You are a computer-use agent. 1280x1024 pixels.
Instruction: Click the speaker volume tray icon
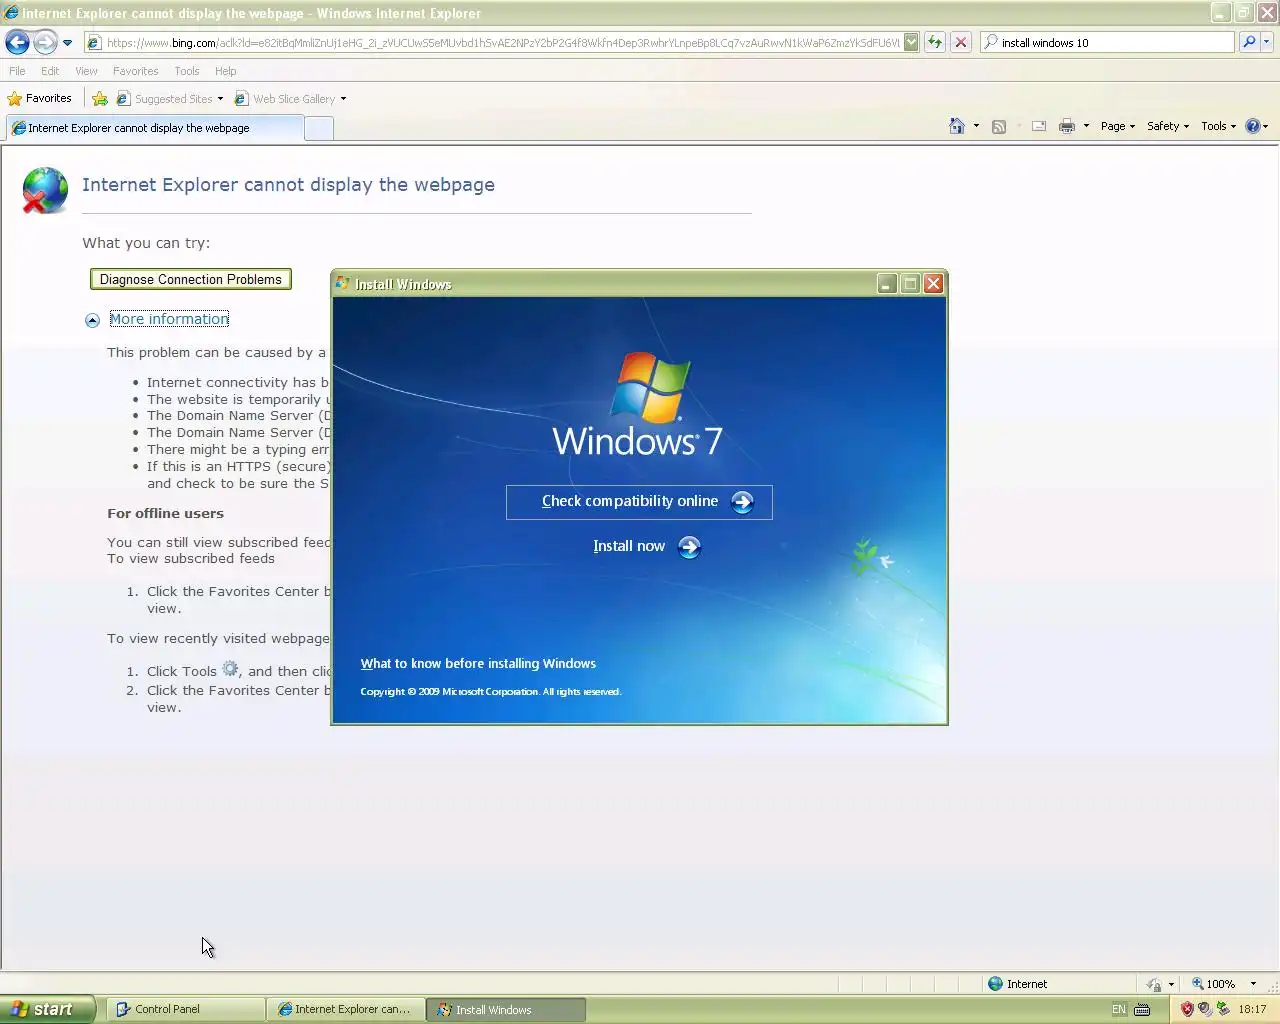(x=1205, y=1009)
